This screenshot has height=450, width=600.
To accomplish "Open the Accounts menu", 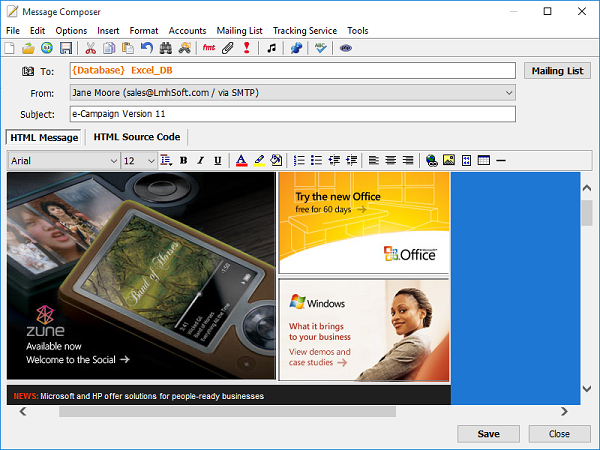I will coord(187,31).
